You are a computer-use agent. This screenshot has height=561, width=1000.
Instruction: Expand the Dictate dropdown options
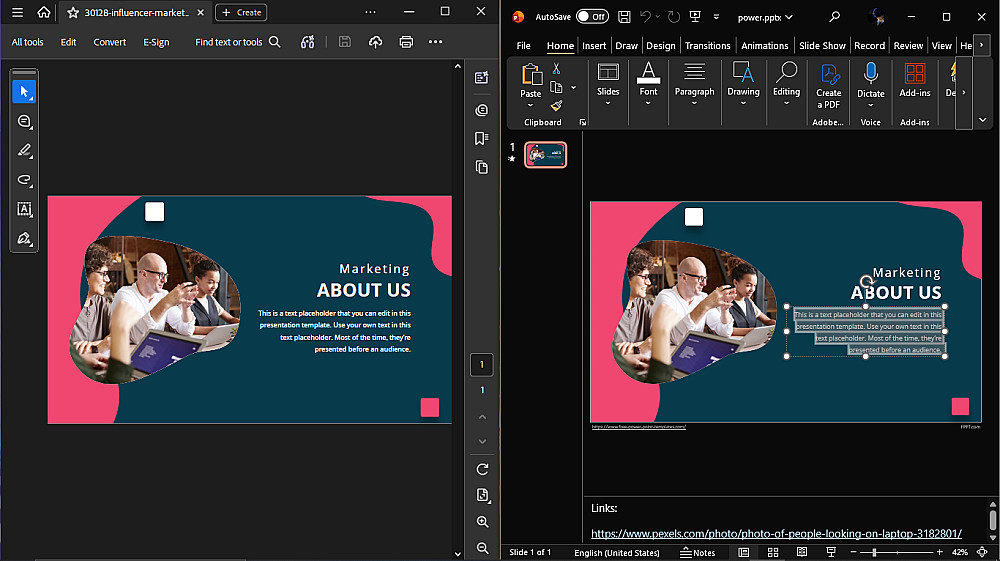[870, 105]
